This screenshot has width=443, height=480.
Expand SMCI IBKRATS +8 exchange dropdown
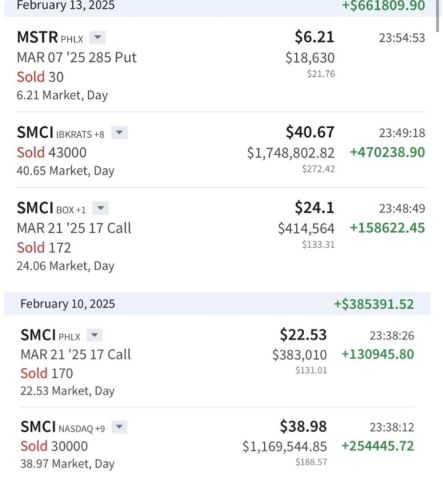[119, 133]
